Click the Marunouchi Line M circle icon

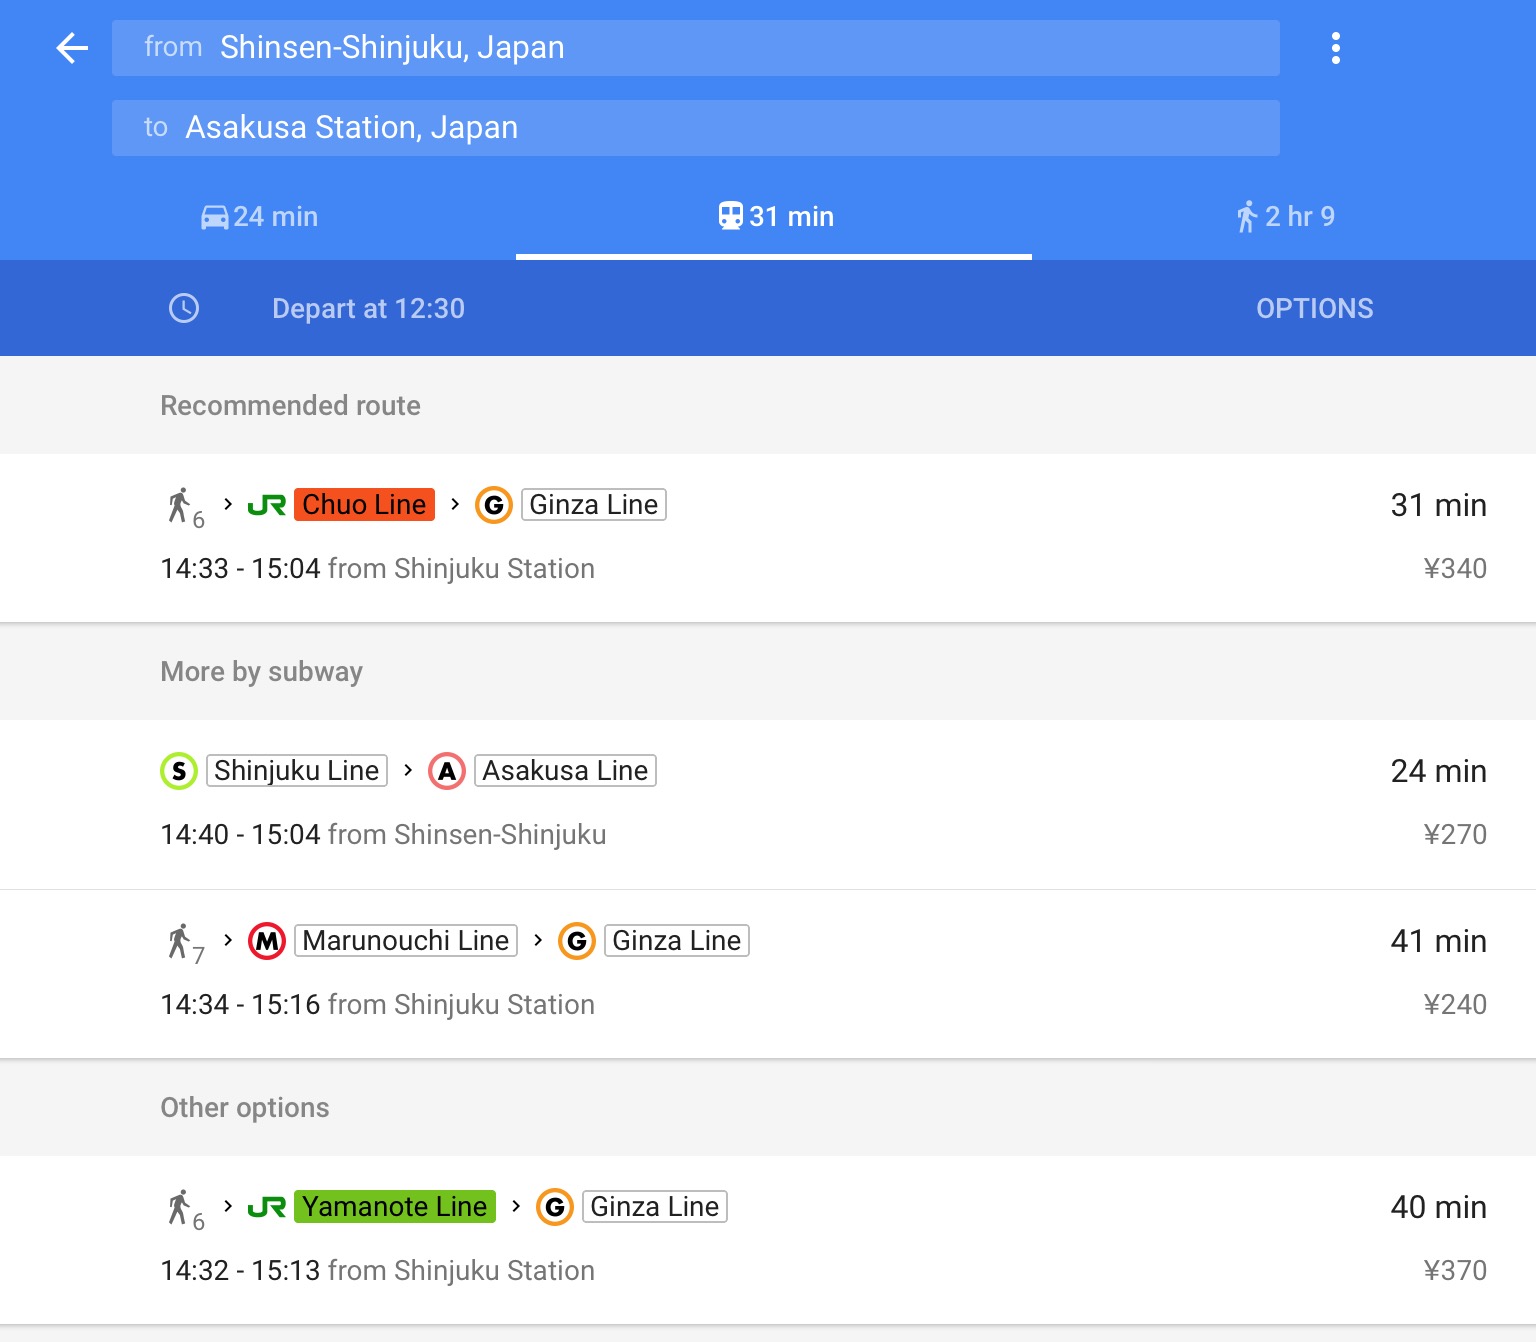pos(267,941)
